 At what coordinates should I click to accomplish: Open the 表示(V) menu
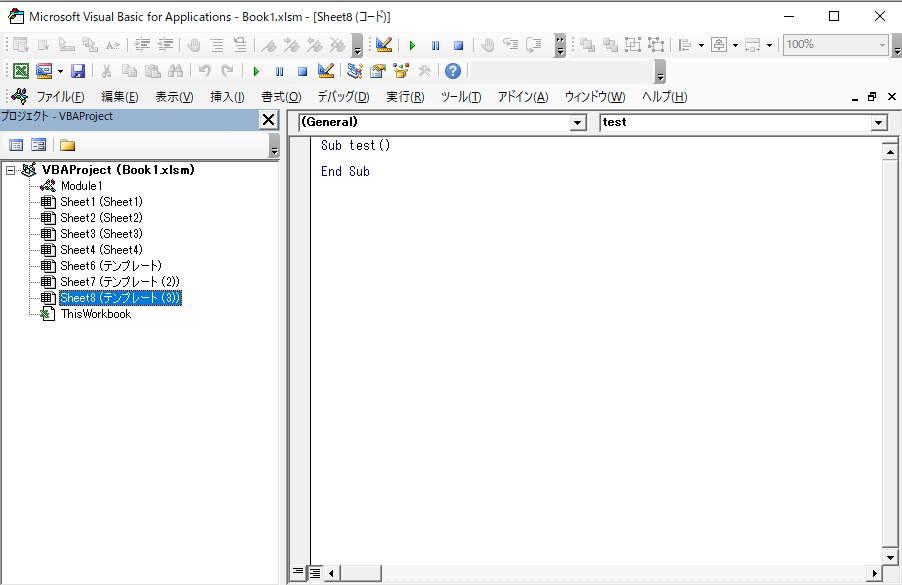[x=174, y=97]
